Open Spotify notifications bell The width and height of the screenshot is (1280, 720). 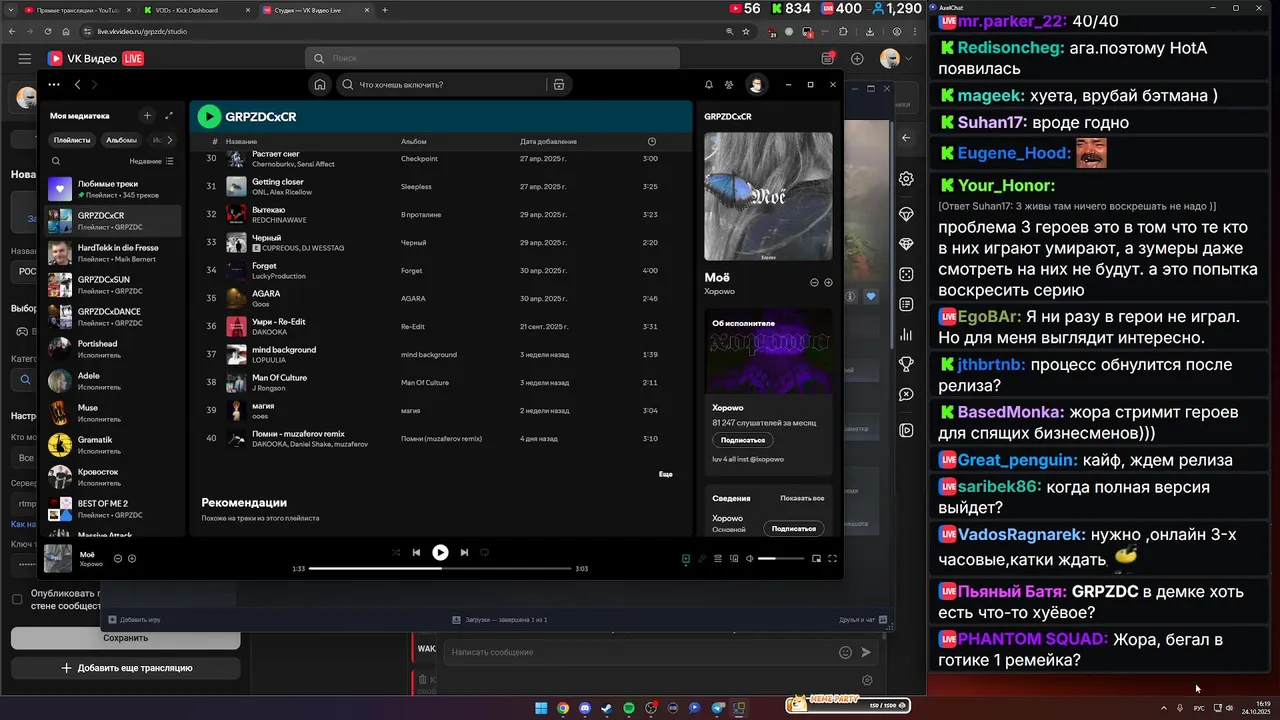(x=709, y=85)
